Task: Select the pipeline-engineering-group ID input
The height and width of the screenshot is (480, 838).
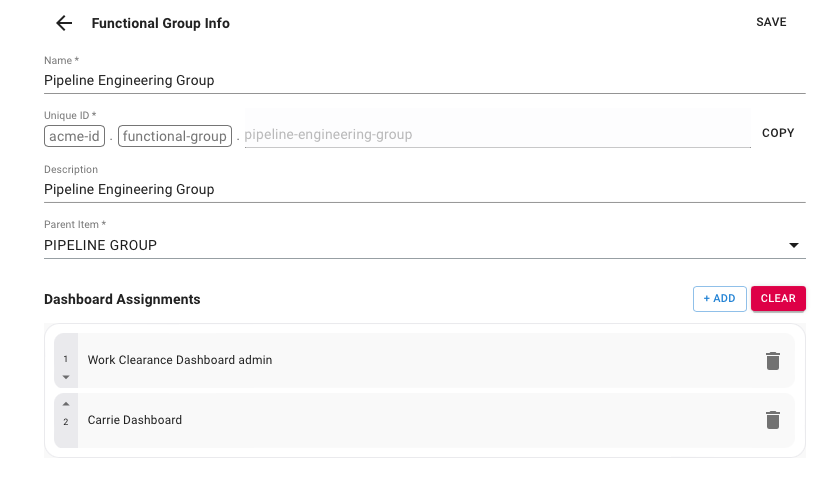Action: point(496,134)
